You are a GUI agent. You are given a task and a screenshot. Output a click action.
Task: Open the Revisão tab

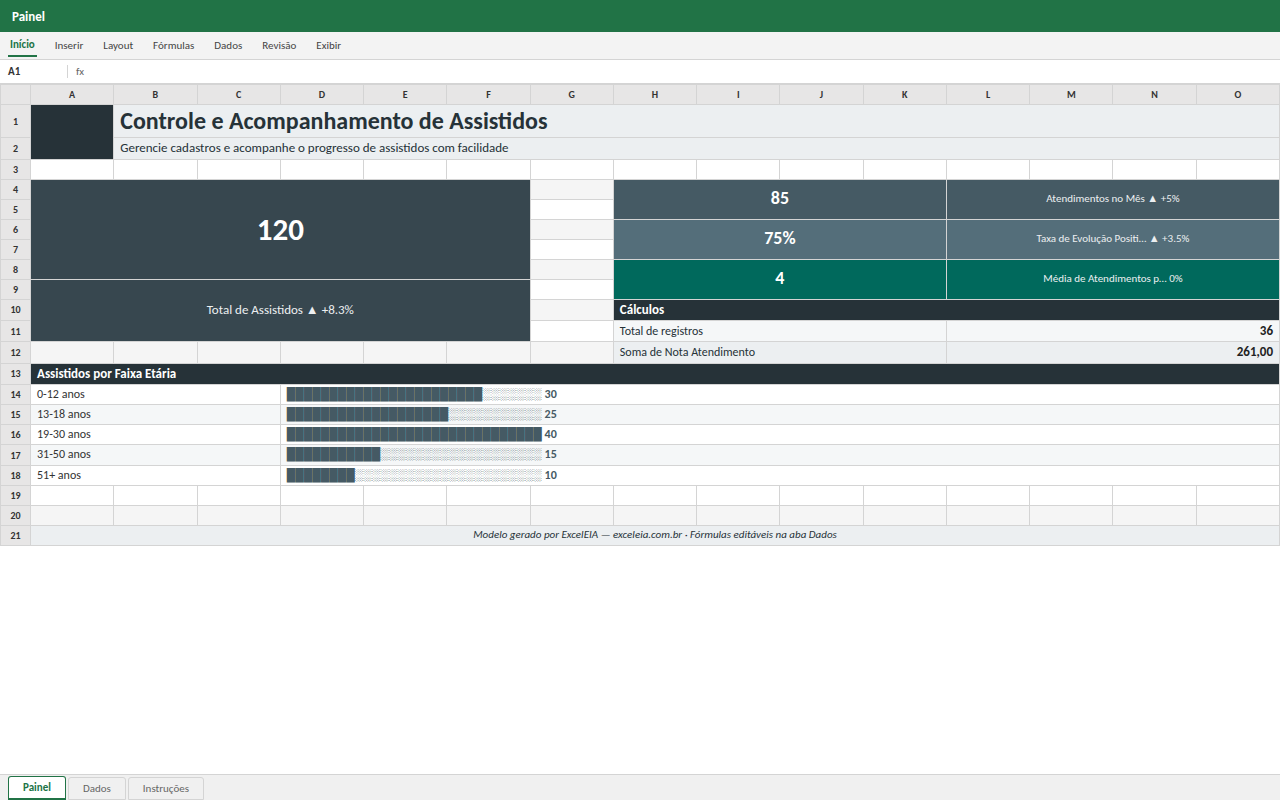(279, 45)
